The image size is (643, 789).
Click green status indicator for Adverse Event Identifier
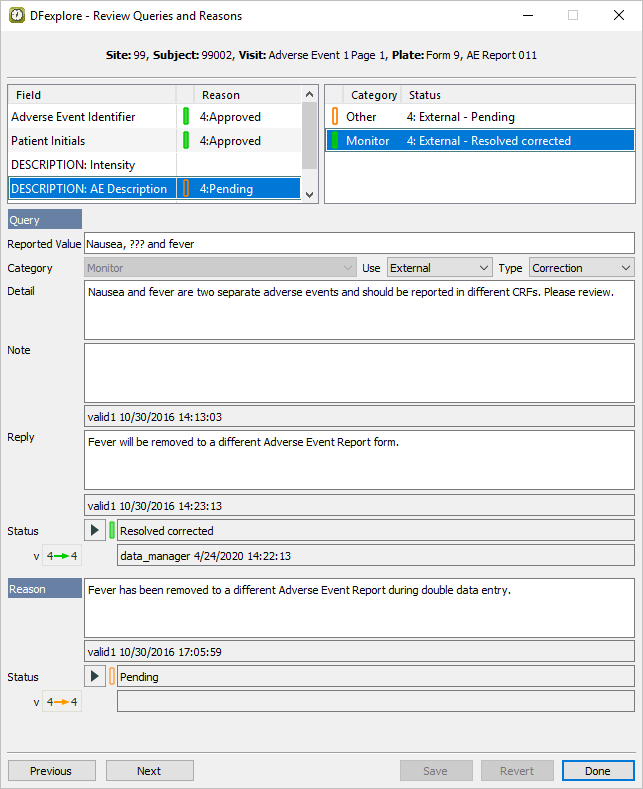point(186,117)
